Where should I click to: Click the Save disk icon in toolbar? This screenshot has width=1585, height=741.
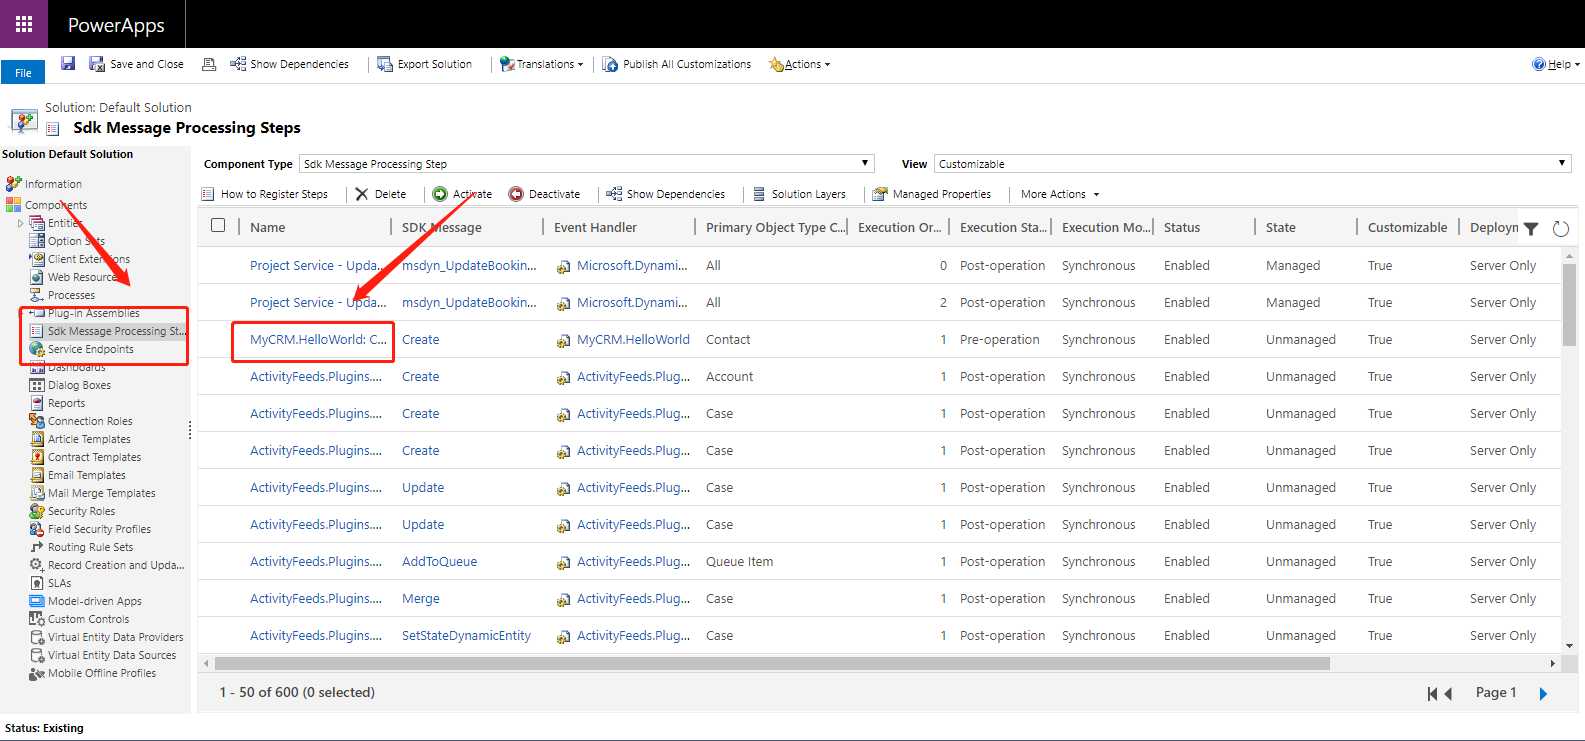tap(68, 63)
